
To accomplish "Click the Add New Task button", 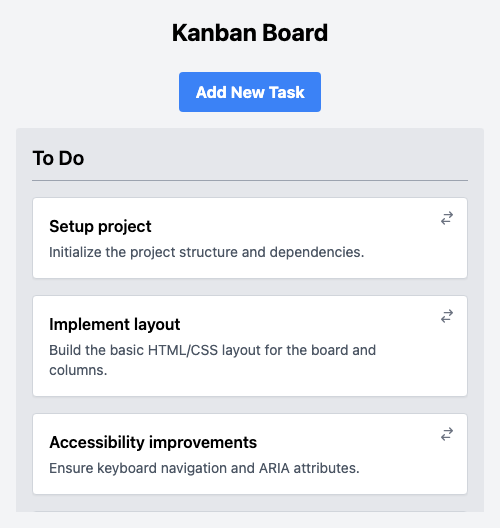I will [250, 92].
